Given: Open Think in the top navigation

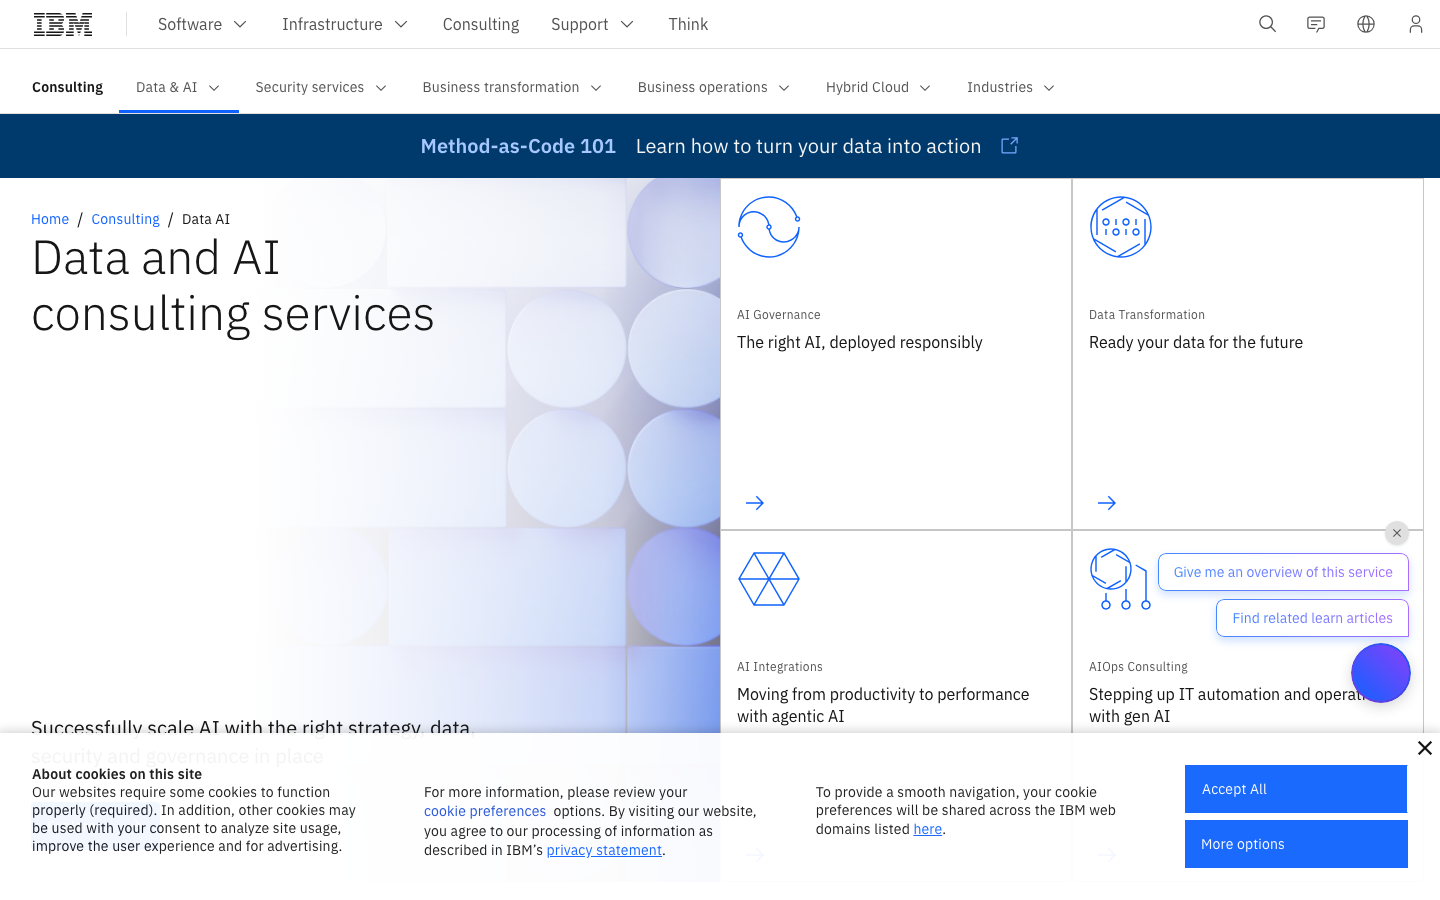Looking at the screenshot, I should coord(688,24).
